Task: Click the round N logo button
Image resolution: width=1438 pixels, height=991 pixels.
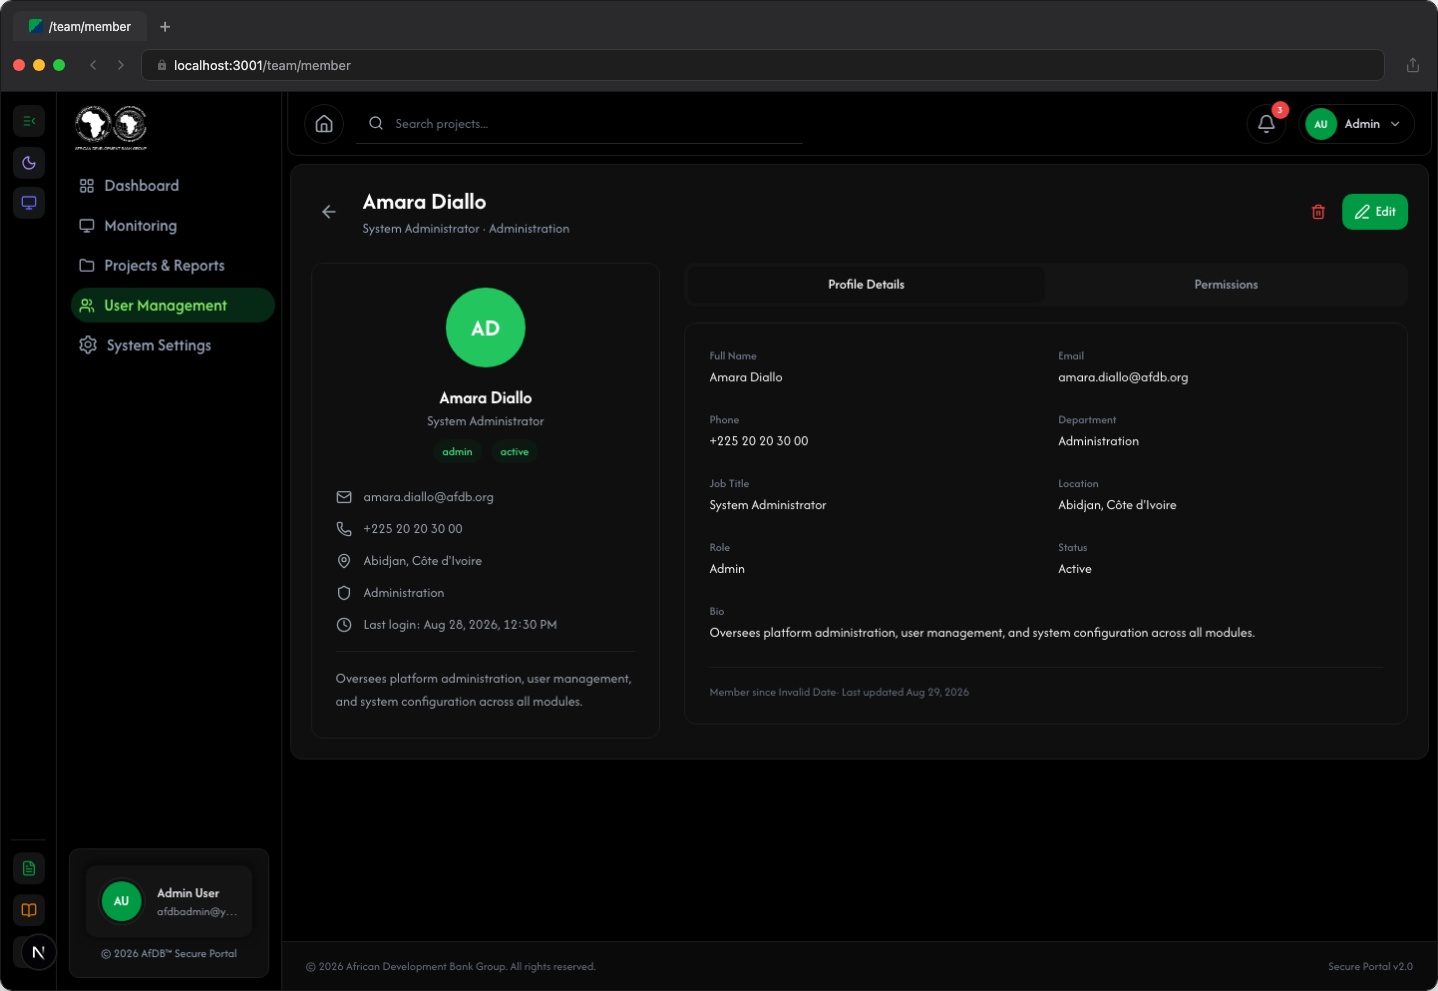Action: click(x=38, y=952)
